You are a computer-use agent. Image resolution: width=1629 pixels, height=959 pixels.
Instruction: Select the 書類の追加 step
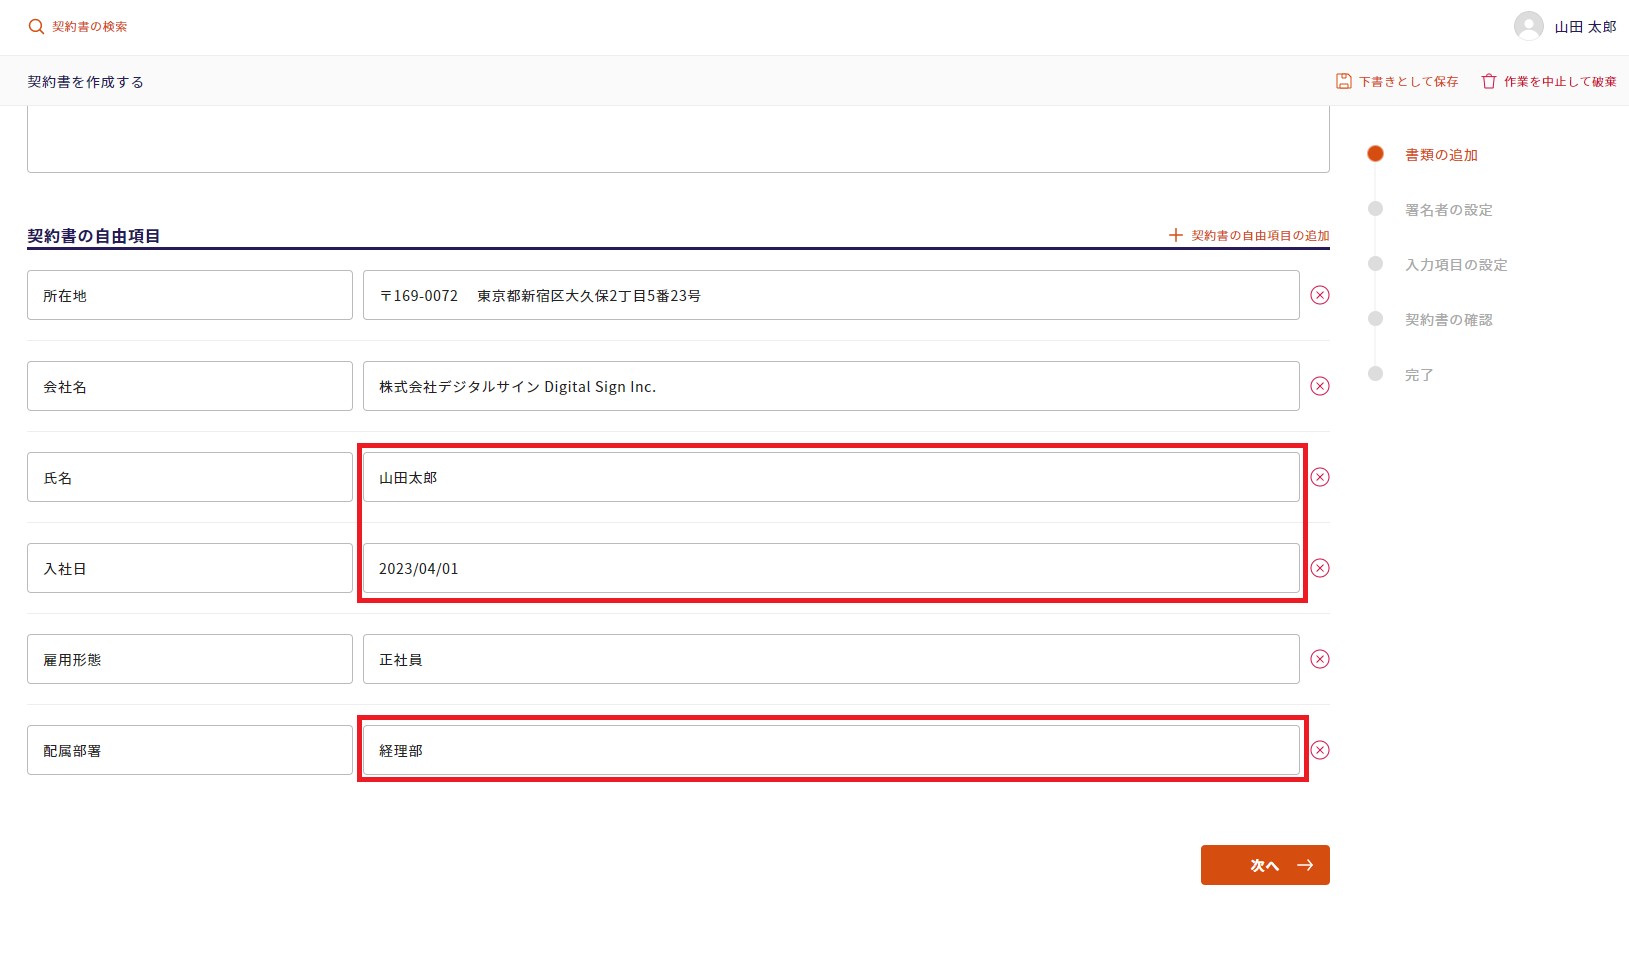[1440, 155]
